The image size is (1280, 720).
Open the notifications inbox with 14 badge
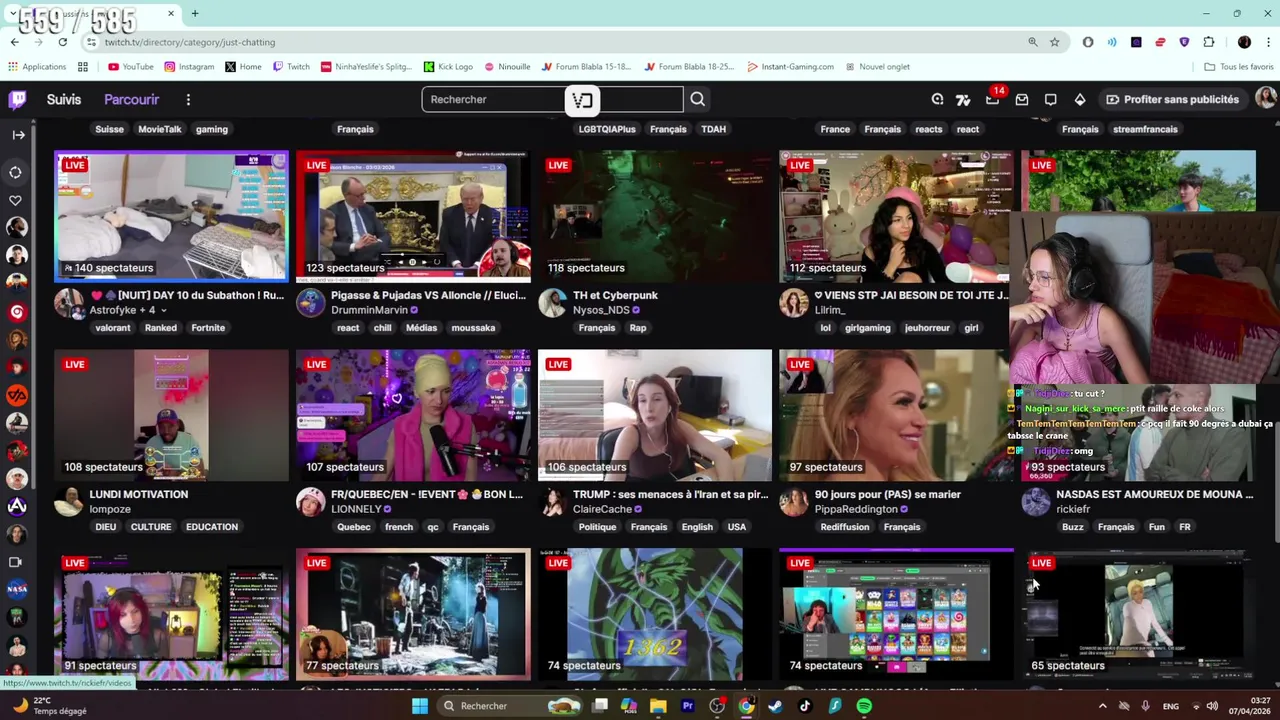pyautogui.click(x=993, y=99)
